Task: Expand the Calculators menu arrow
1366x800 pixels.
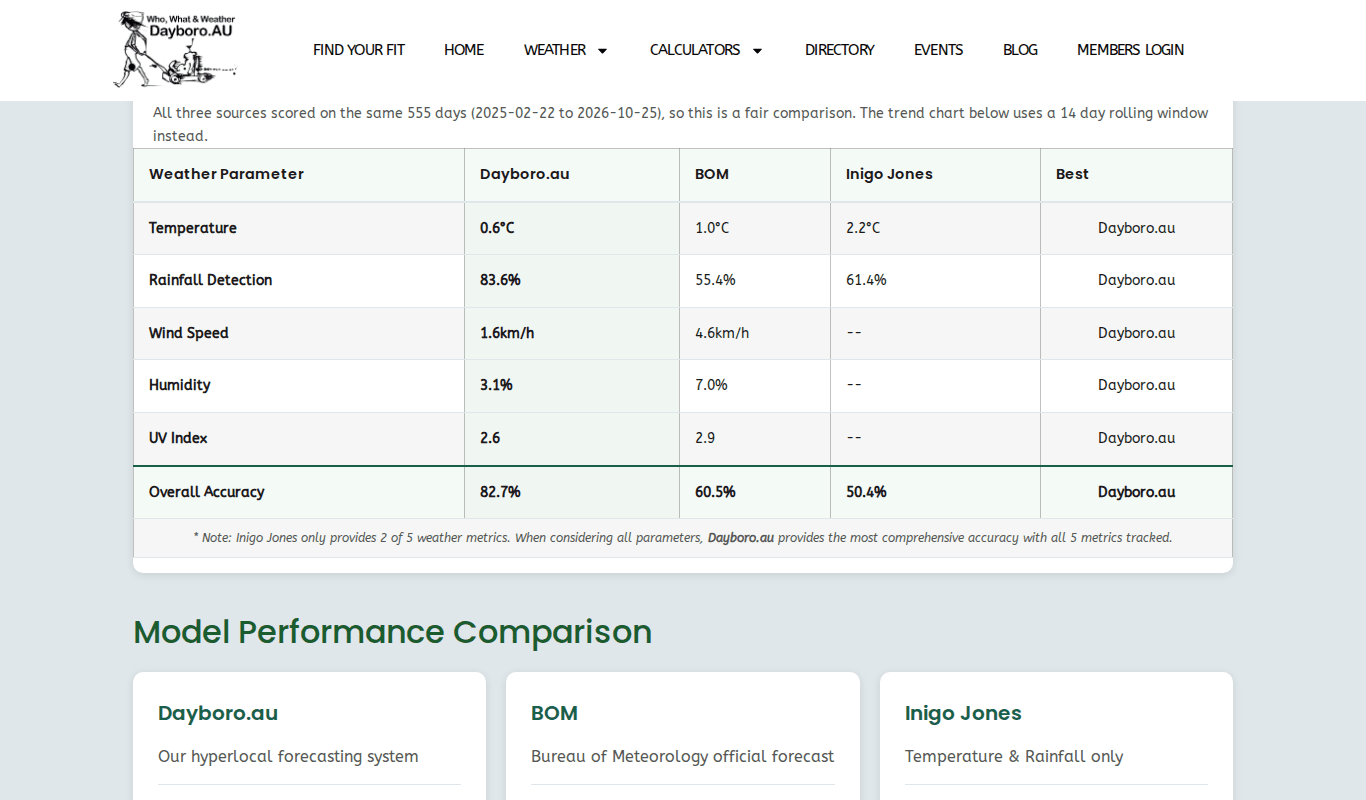Action: [757, 50]
